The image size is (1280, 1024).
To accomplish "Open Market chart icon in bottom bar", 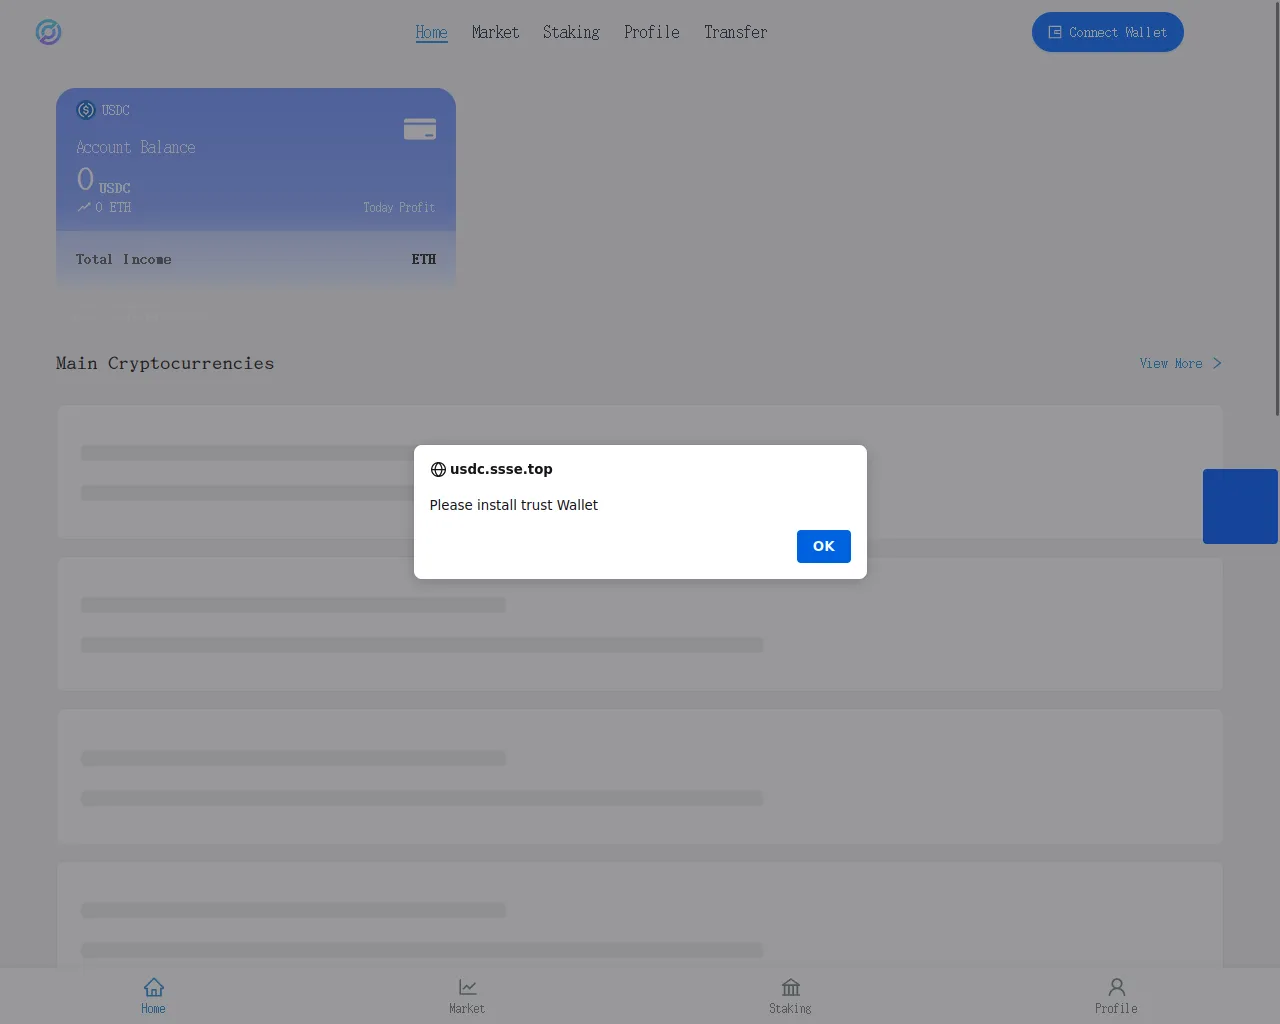I will pos(467,987).
